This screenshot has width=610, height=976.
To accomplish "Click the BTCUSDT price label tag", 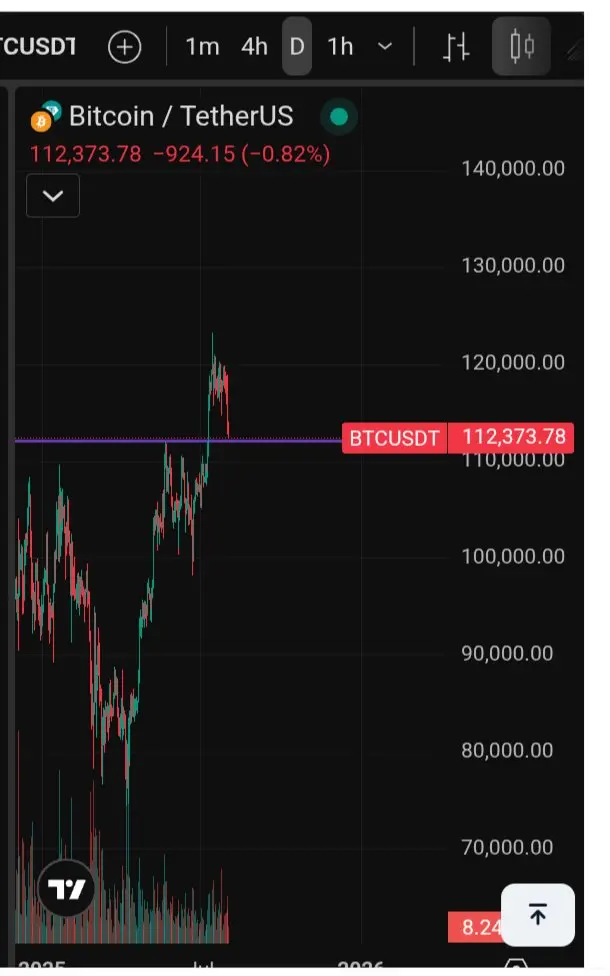I will coord(395,438).
